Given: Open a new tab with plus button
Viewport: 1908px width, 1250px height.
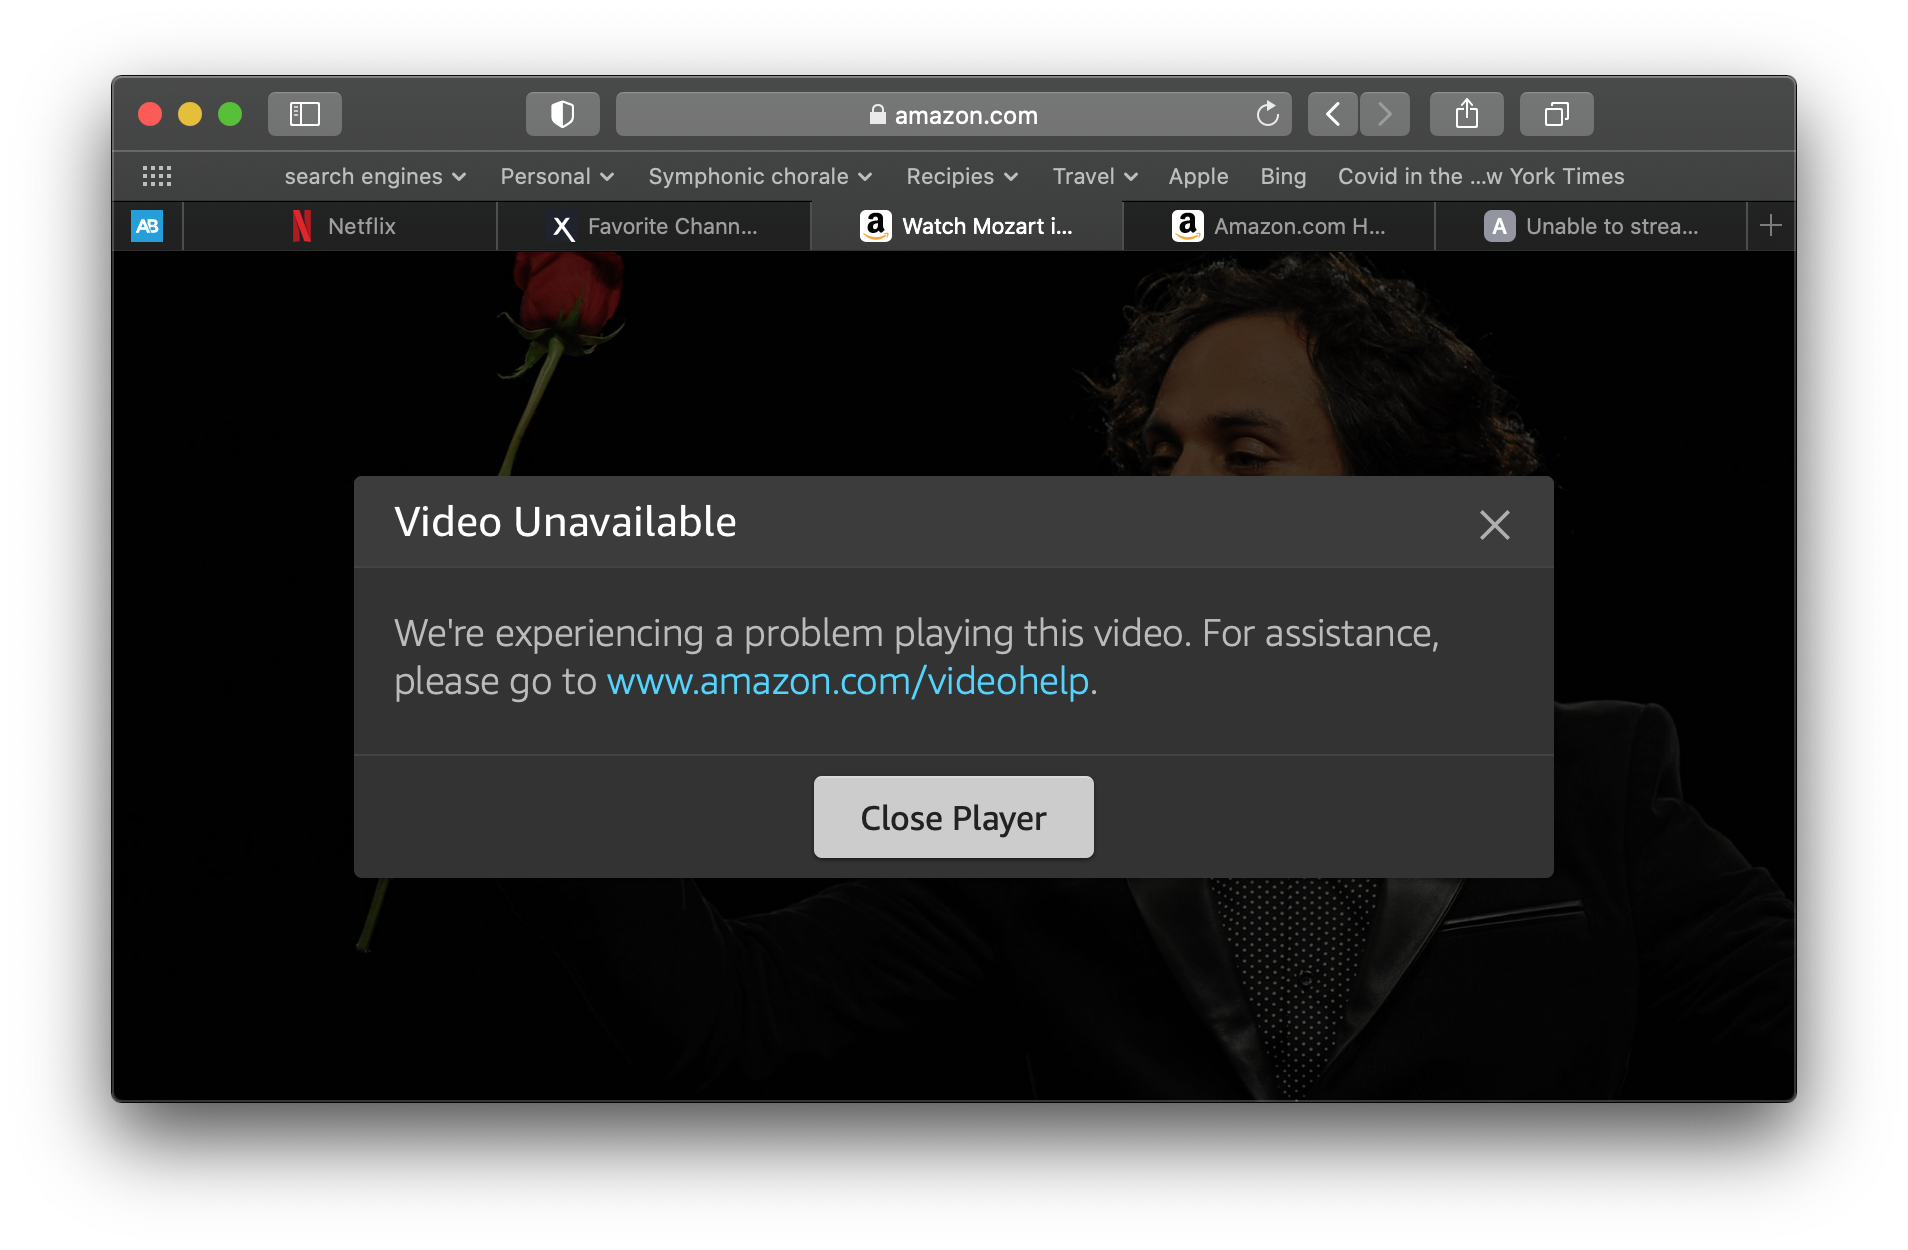Looking at the screenshot, I should click(1771, 226).
